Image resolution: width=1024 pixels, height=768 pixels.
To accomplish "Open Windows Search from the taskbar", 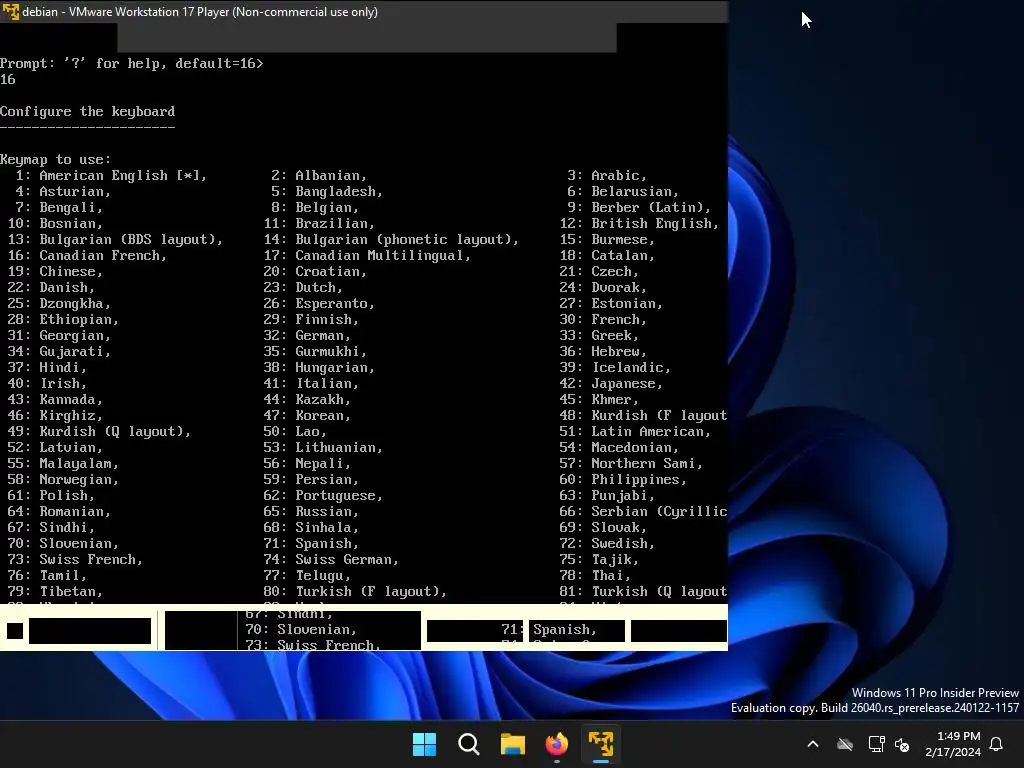I will [469, 744].
